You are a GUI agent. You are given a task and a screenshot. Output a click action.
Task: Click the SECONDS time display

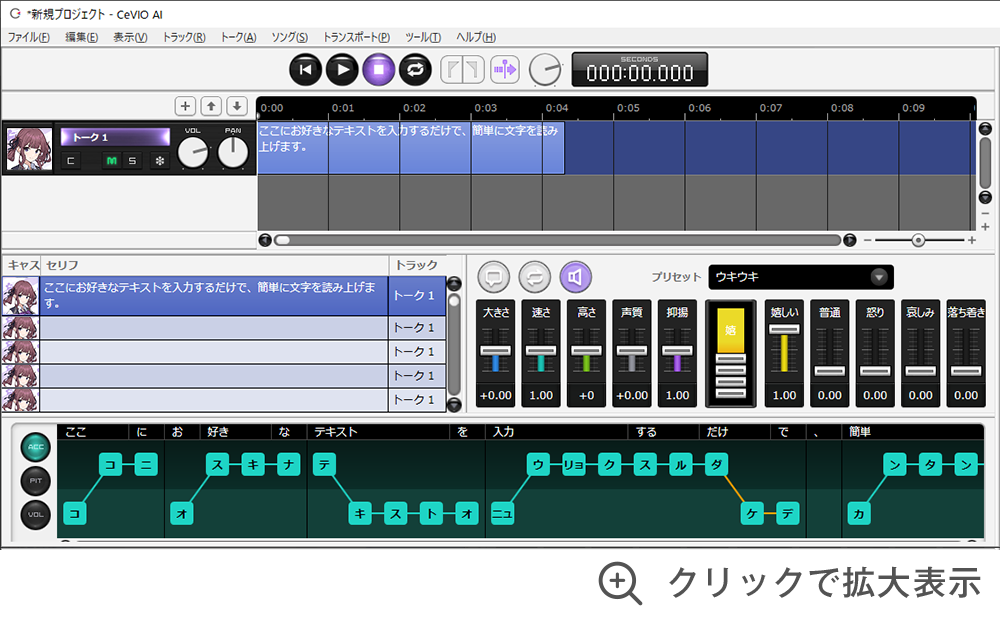tap(640, 70)
